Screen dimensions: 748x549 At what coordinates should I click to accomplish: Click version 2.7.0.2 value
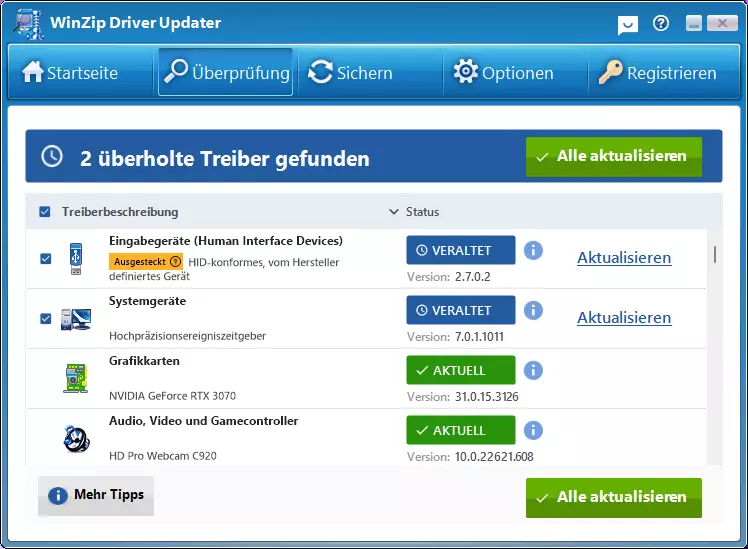coord(472,277)
